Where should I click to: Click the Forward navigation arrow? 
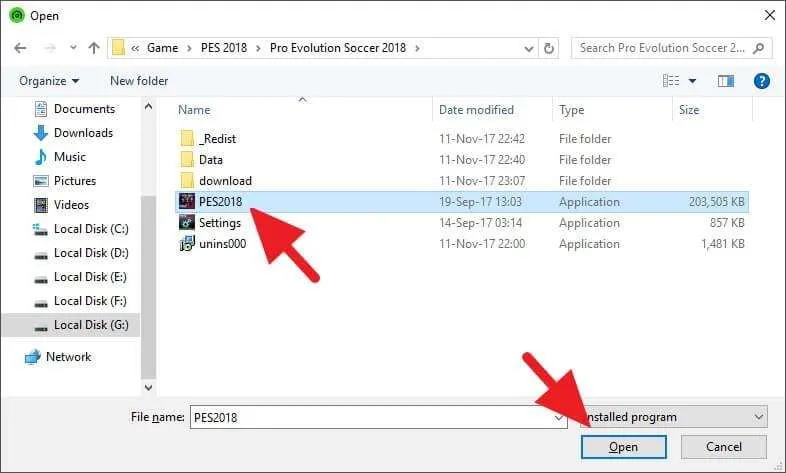tap(50, 48)
